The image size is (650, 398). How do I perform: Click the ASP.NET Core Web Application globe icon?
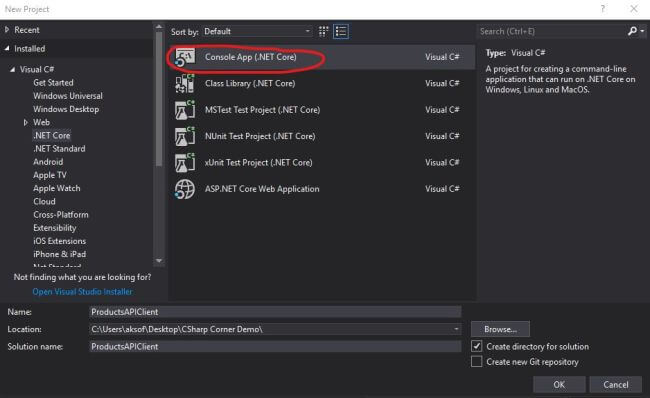(x=184, y=189)
